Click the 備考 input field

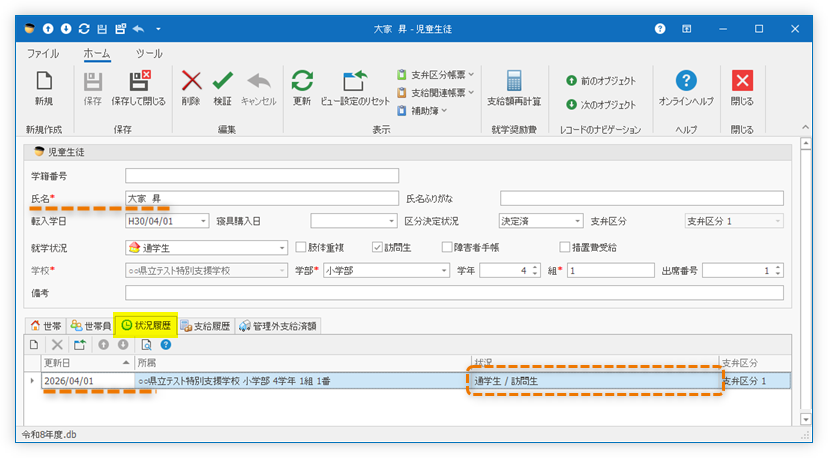(454, 293)
